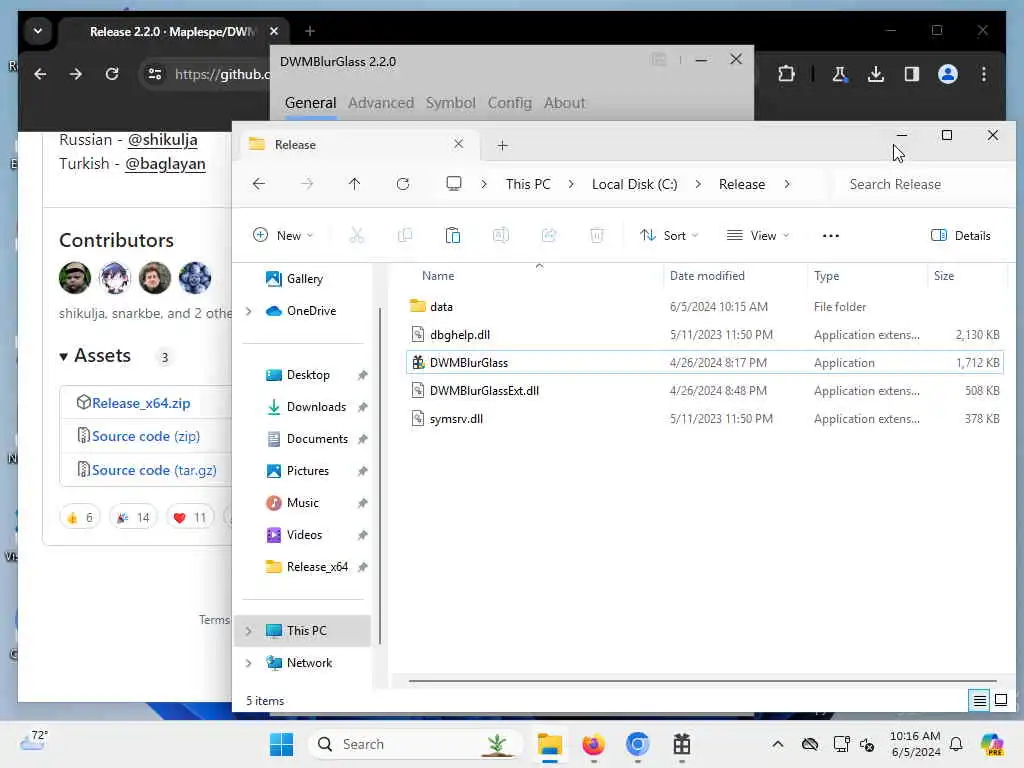This screenshot has height=768, width=1024.
Task: Switch to About tab in DWMBlurGlass
Action: coord(564,103)
